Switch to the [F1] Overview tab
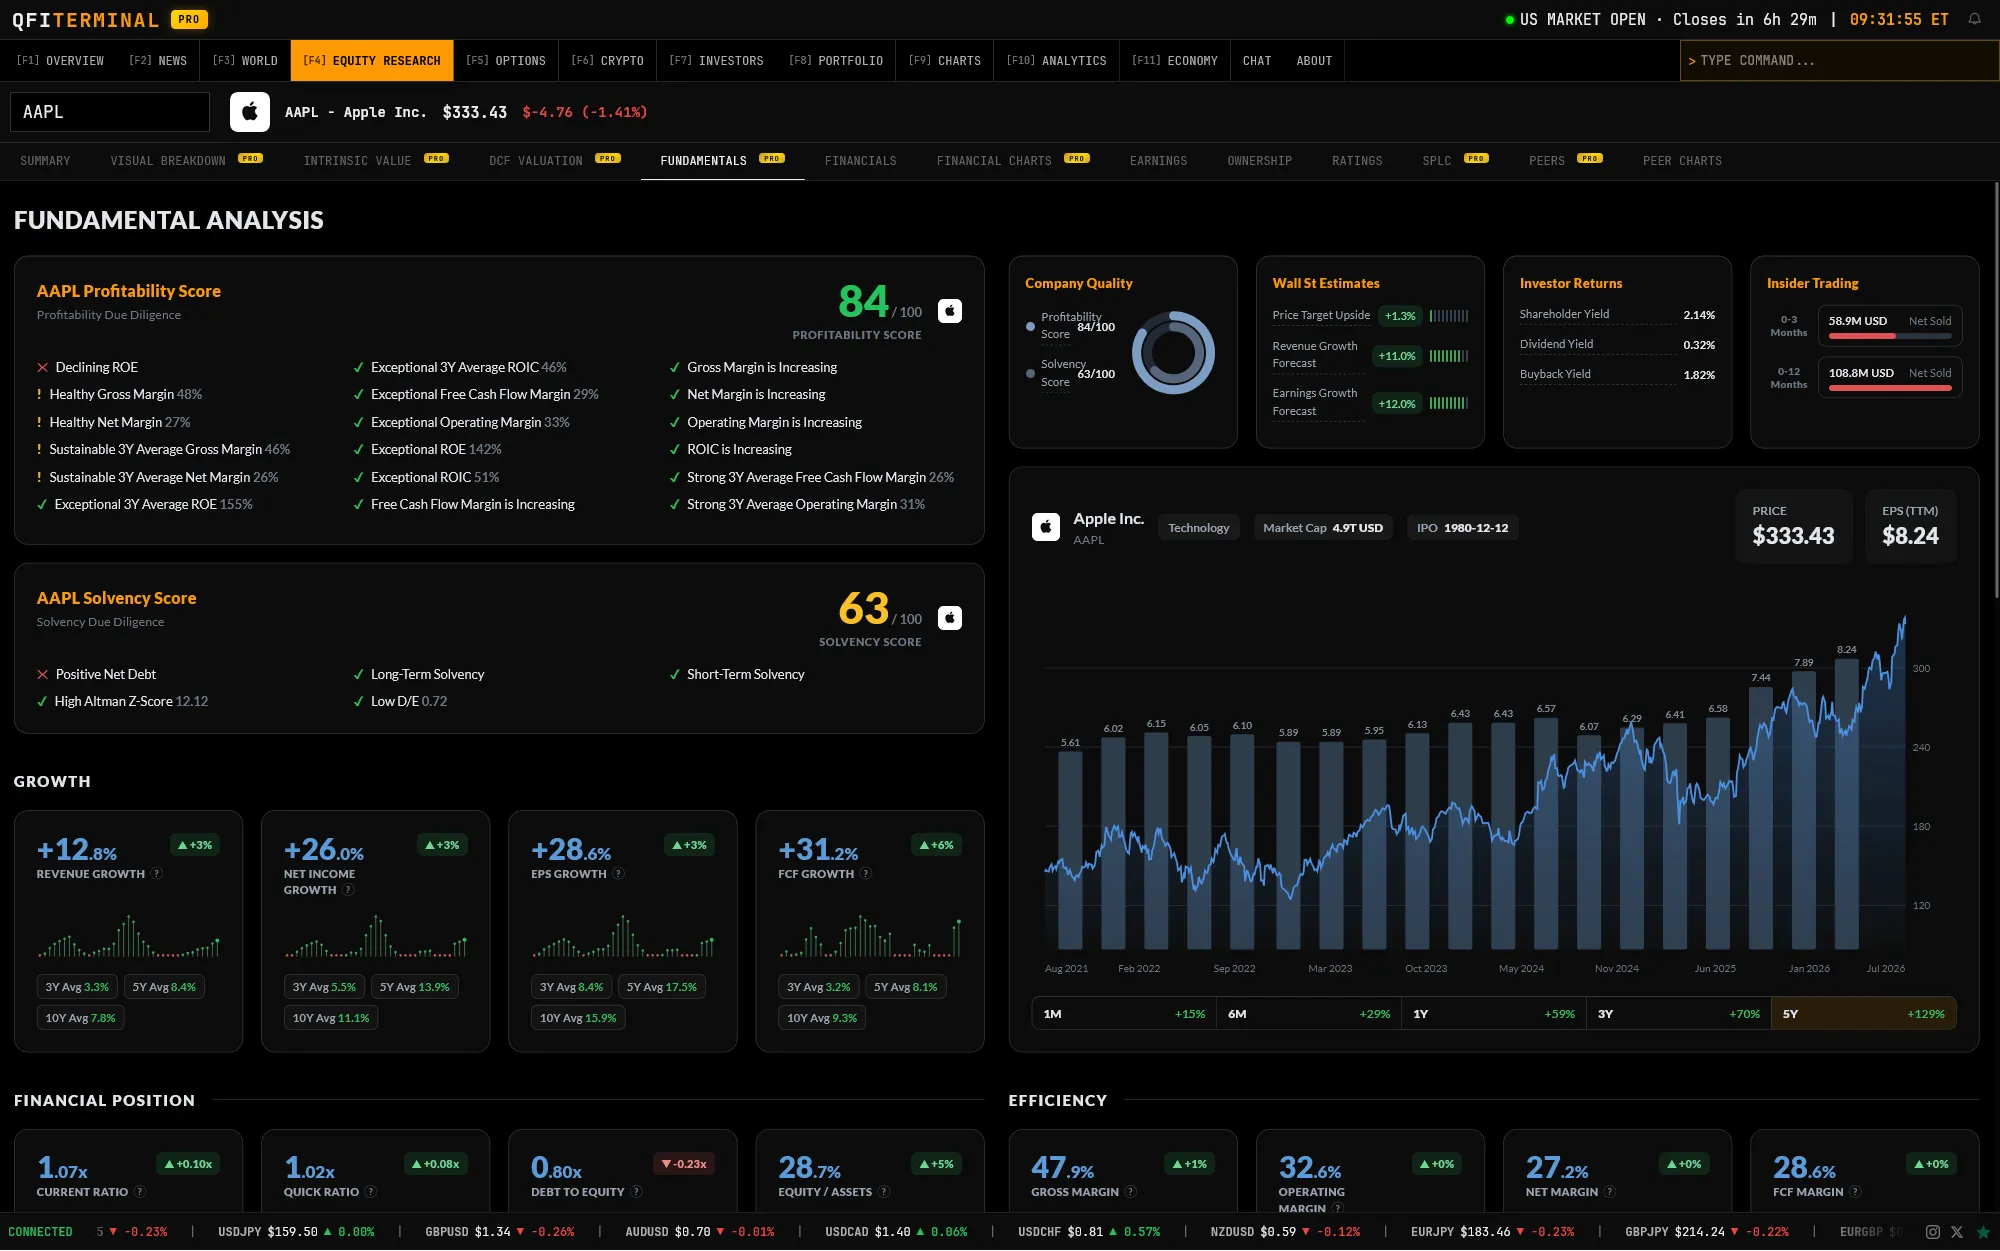The image size is (2000, 1251). [60, 61]
